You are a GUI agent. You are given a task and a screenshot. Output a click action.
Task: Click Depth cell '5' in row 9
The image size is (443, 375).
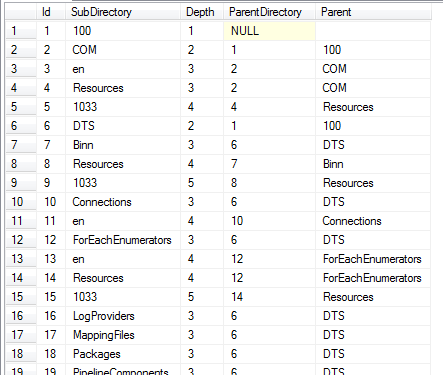pyautogui.click(x=202, y=183)
